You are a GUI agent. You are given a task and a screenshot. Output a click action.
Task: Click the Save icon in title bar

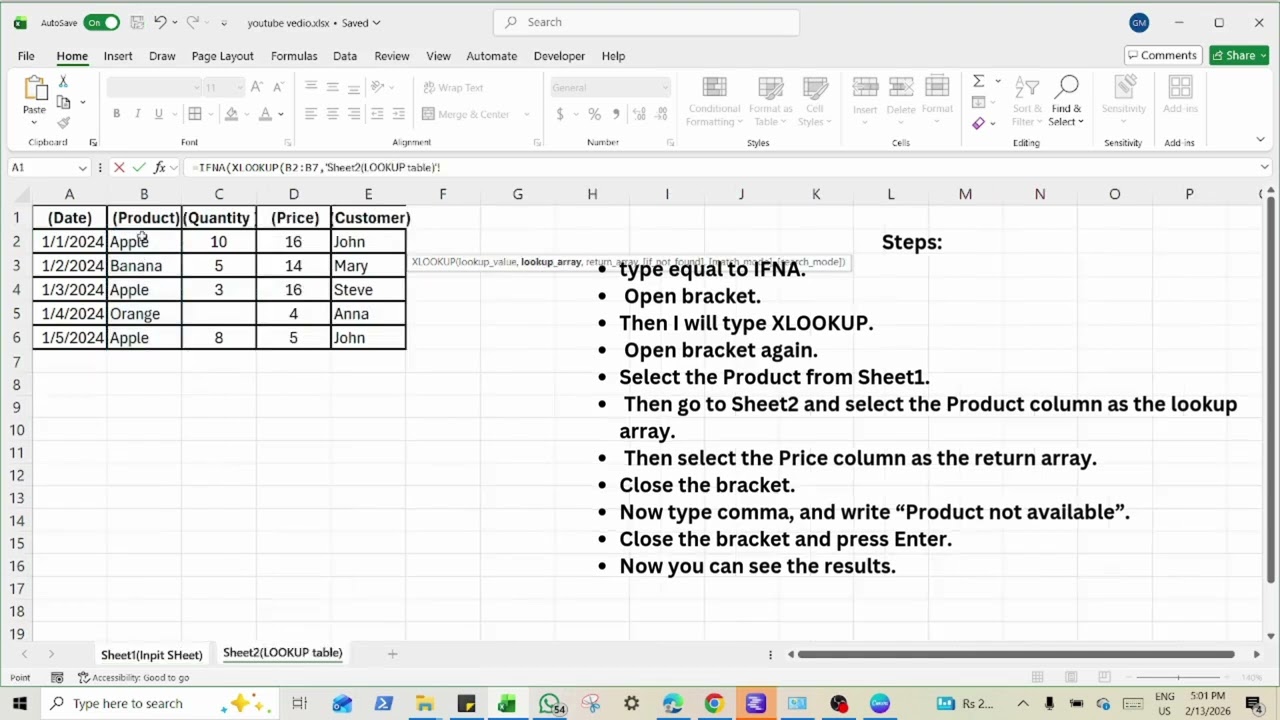138,22
